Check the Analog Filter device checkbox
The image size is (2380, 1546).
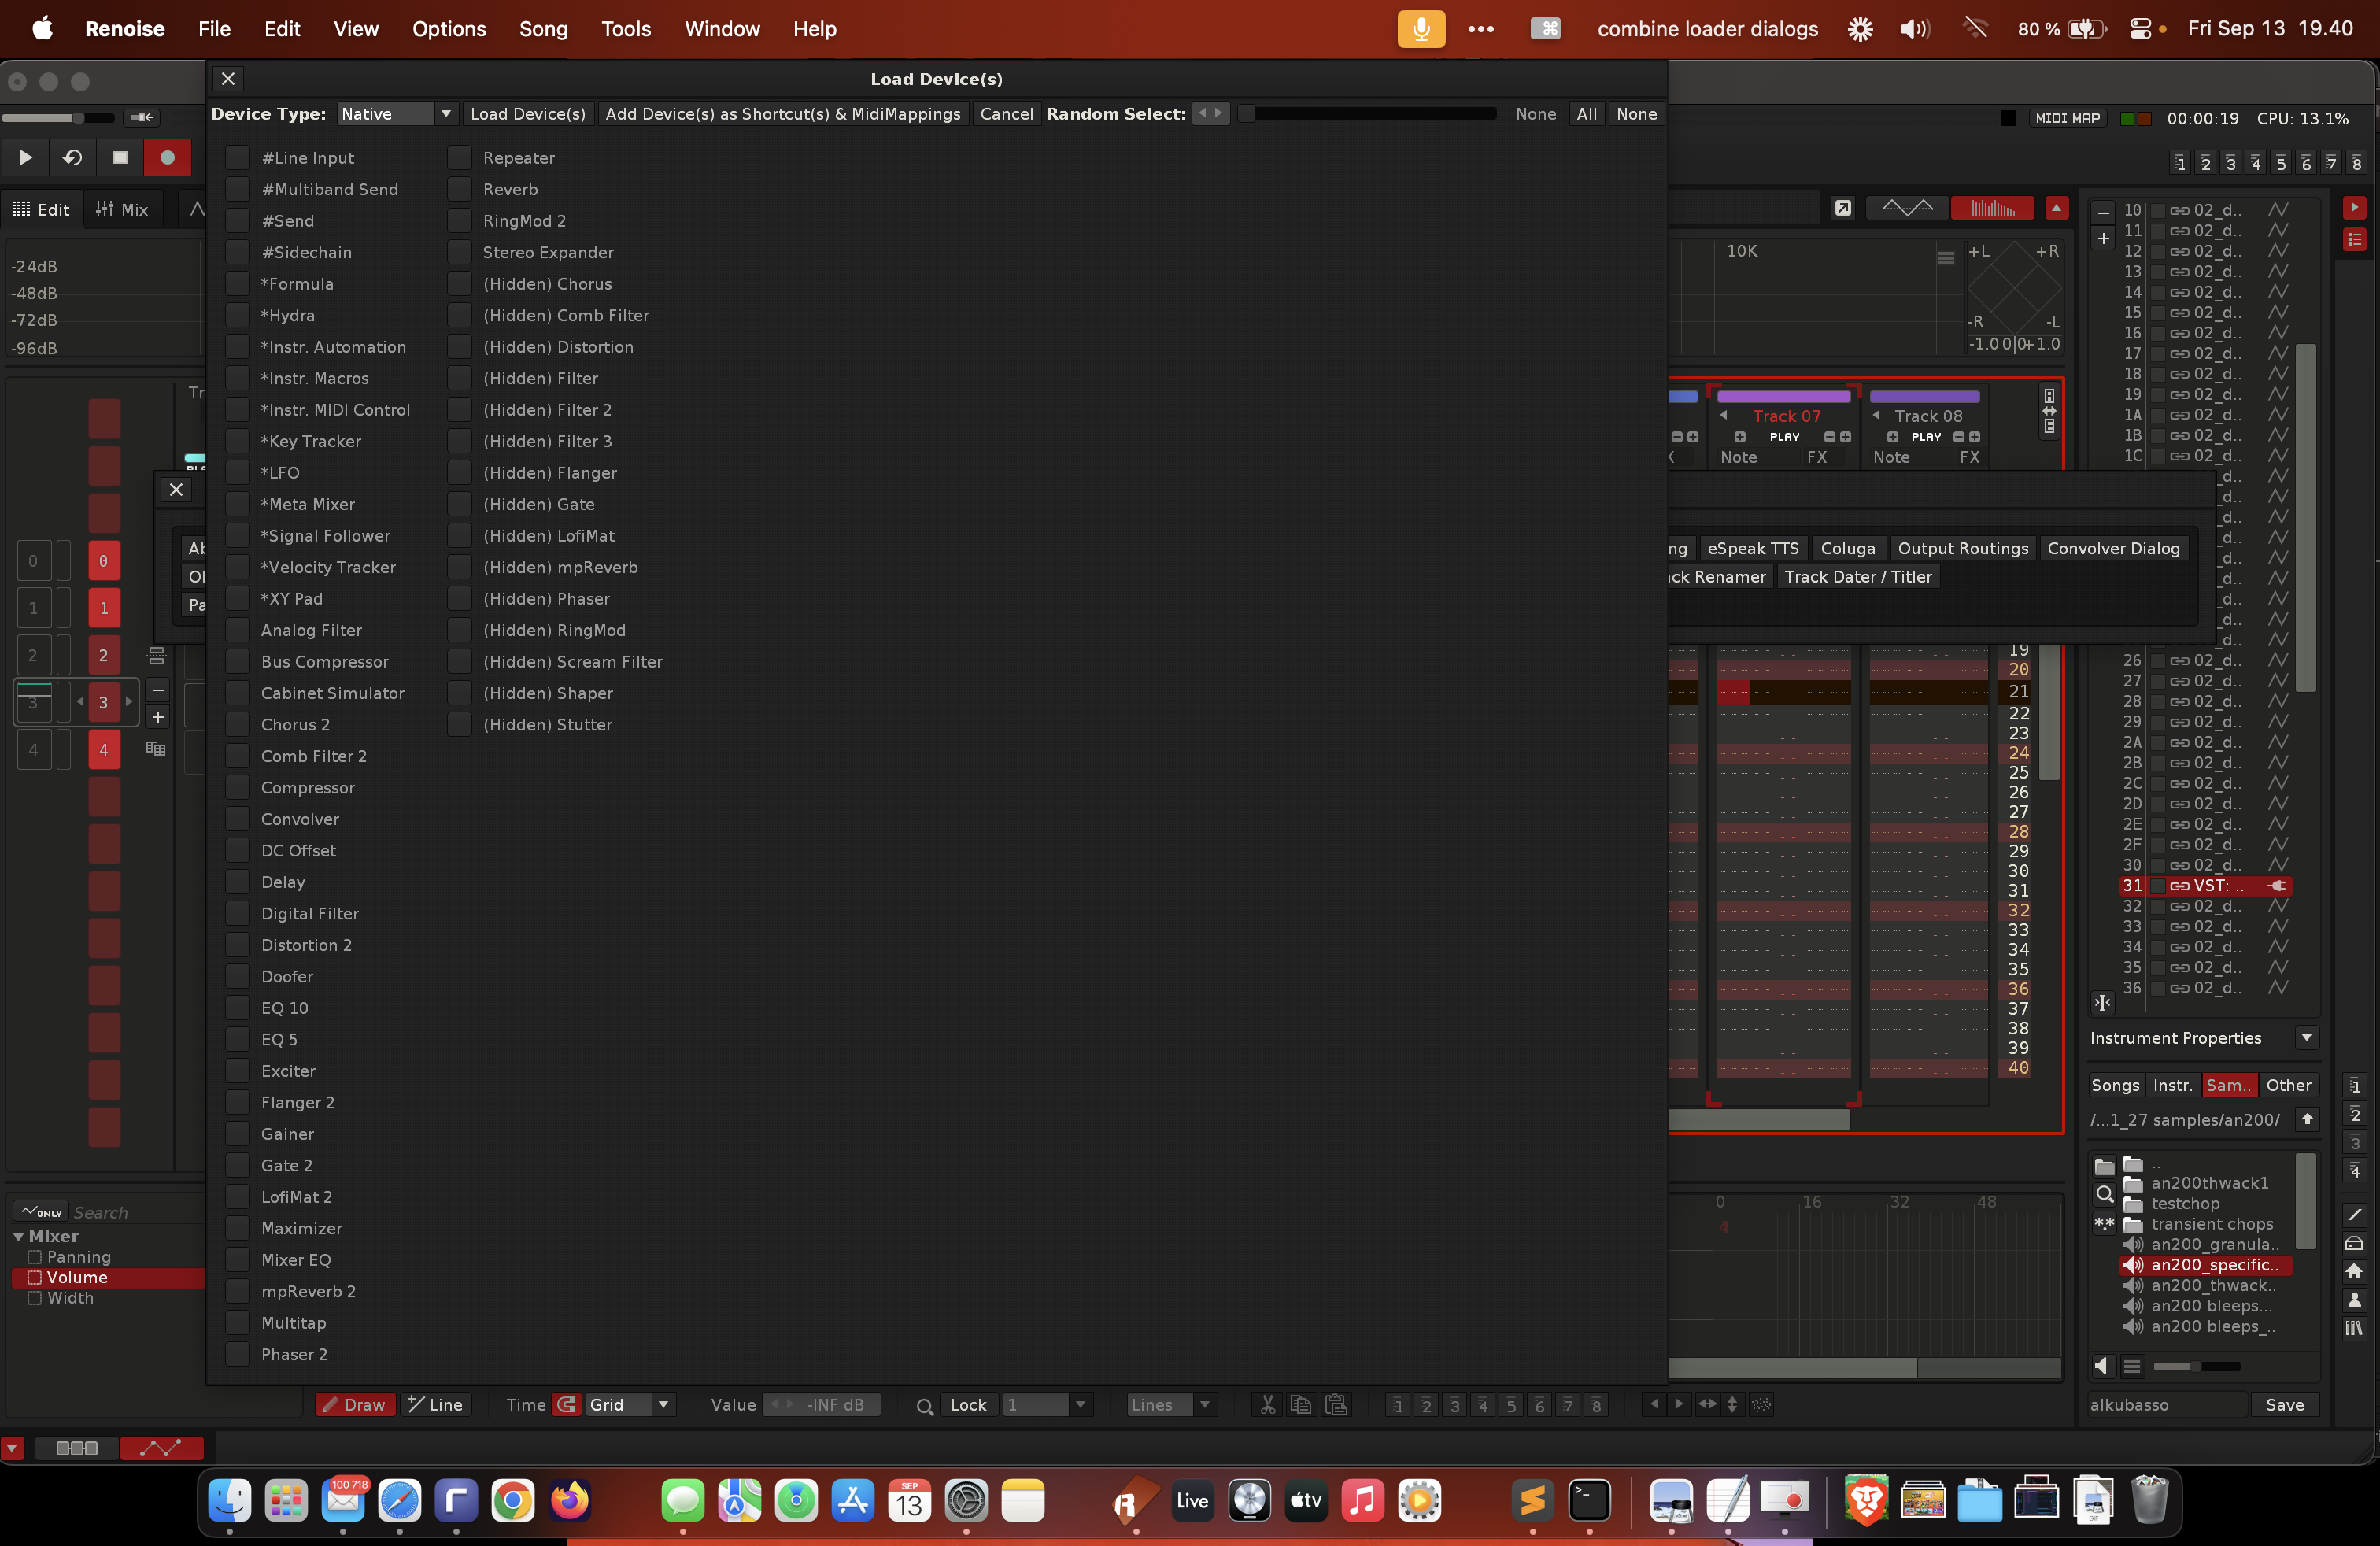coord(237,630)
